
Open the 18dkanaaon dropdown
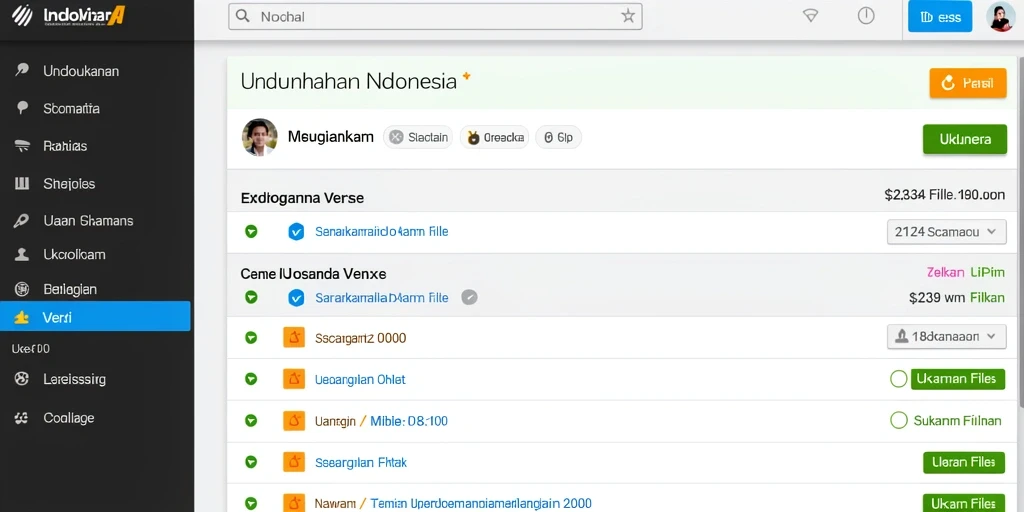click(946, 337)
